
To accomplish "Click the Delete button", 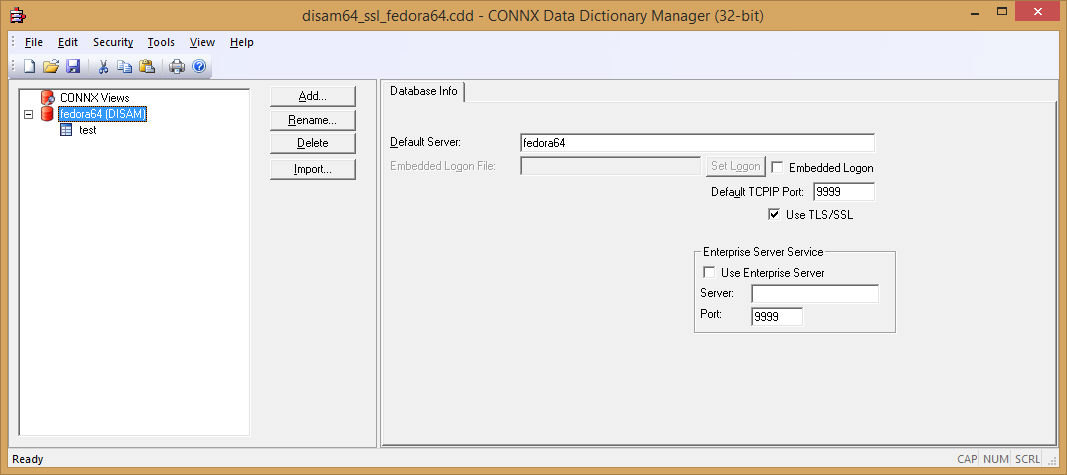I will pyautogui.click(x=313, y=143).
